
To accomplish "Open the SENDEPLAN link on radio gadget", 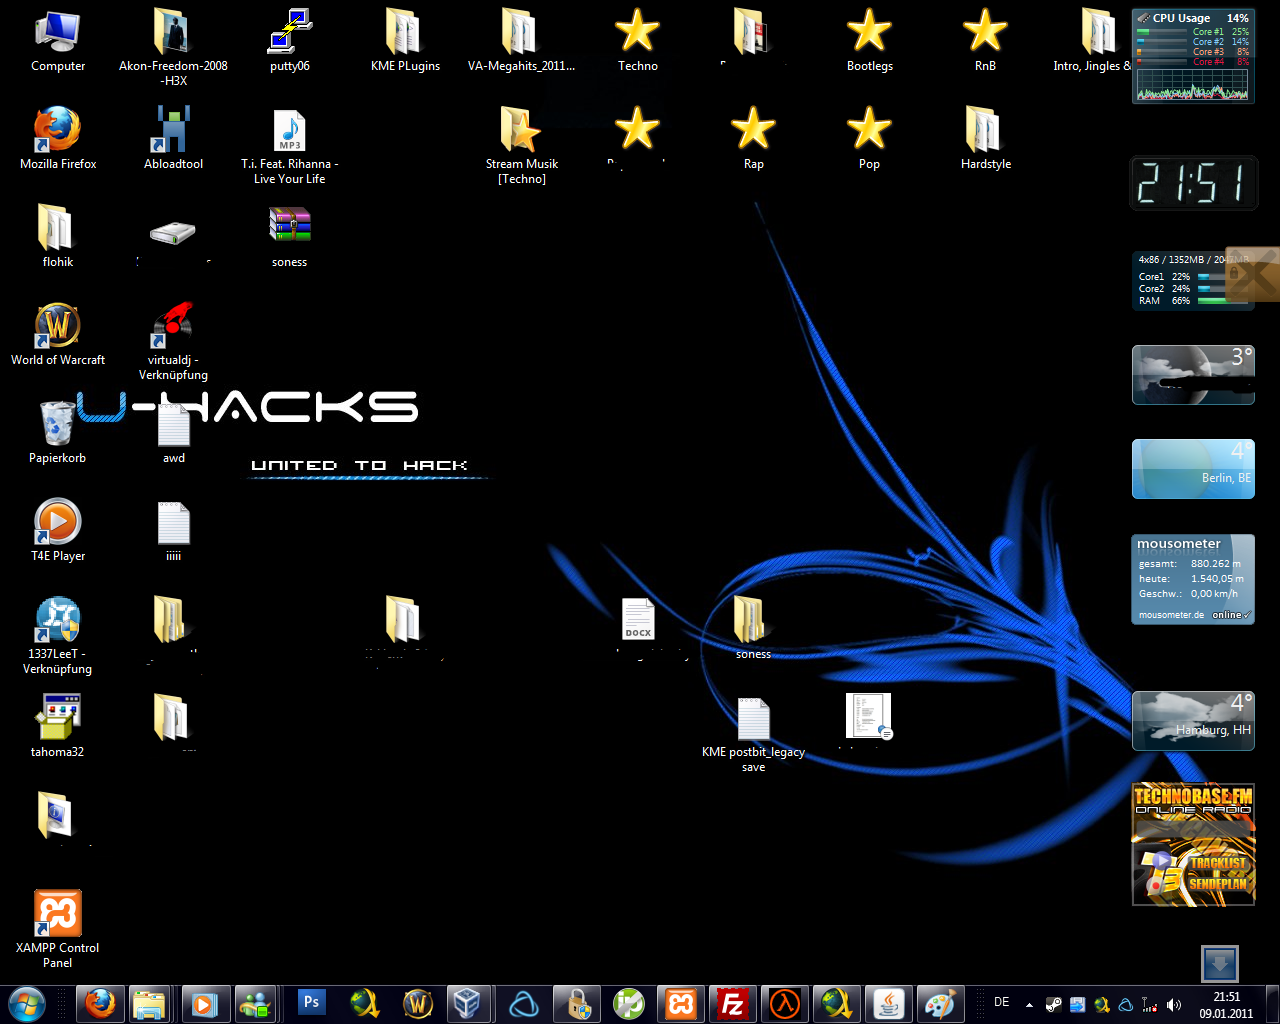I will coord(1217,884).
